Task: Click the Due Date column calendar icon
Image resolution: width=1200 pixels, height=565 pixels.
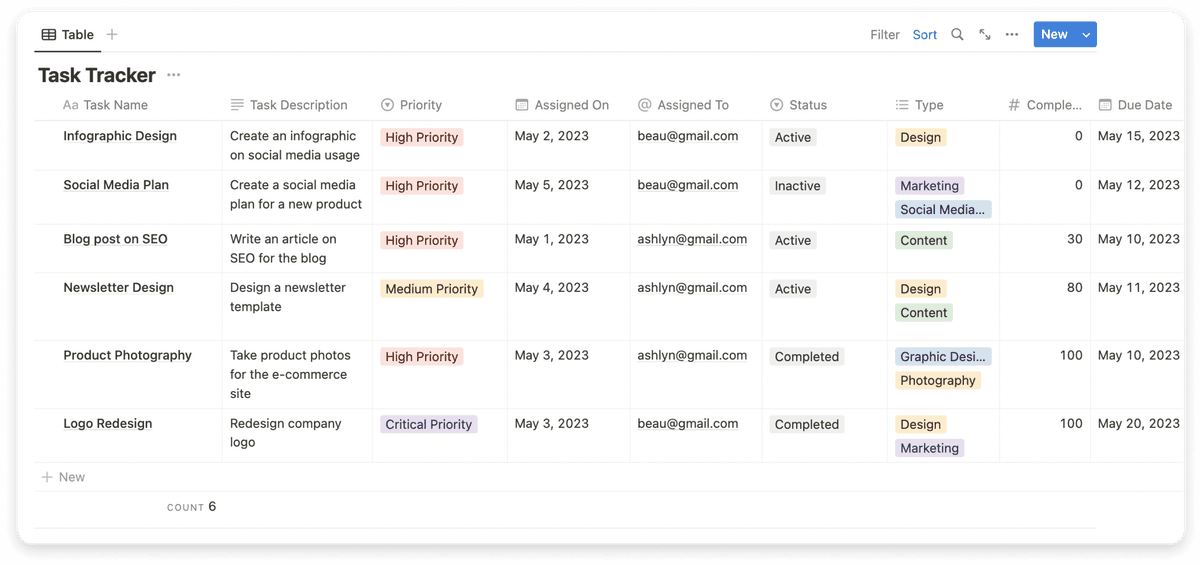Action: 1105,105
